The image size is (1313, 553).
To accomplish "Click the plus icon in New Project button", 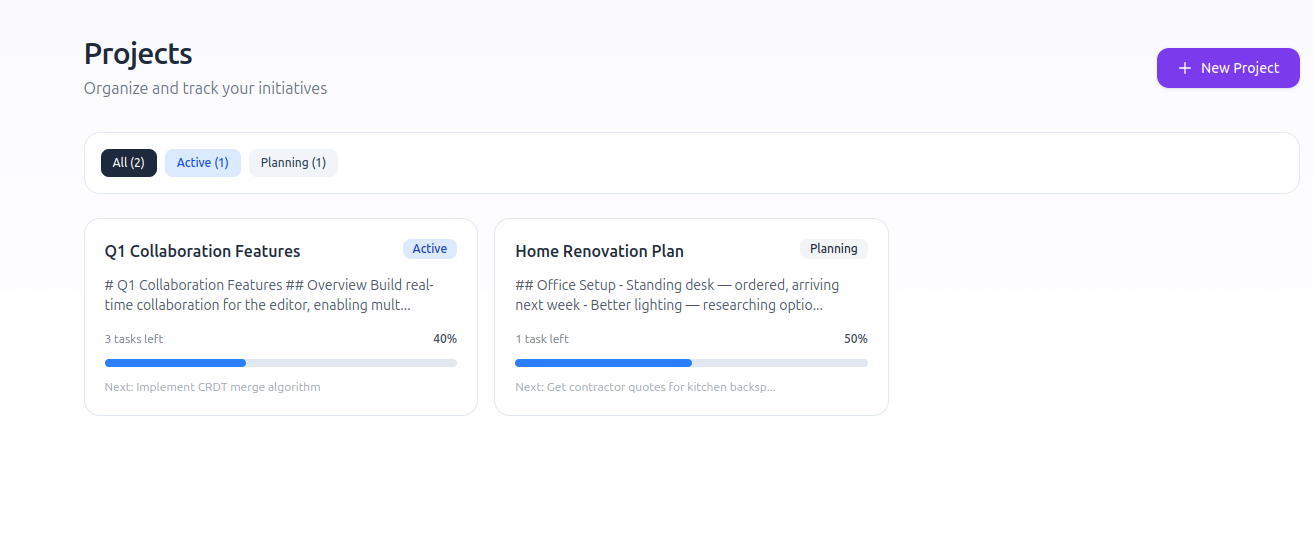I will (1185, 68).
